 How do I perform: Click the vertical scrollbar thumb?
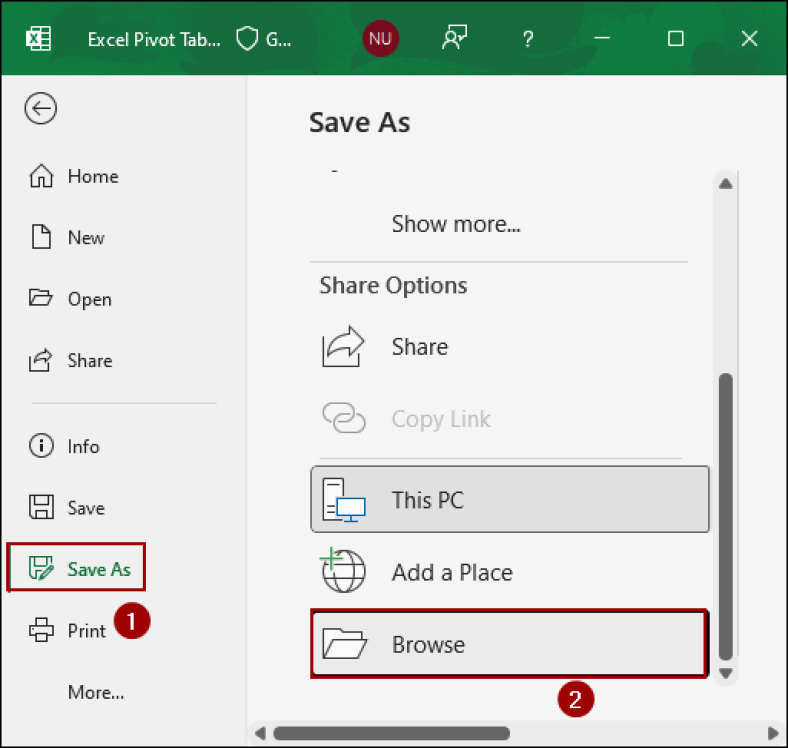[x=725, y=516]
